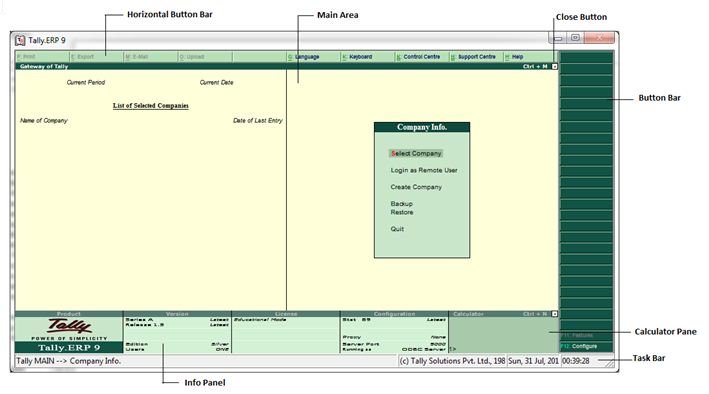Screen dimensions: 709x394
Task: Click the 'Series A' version text
Action: 139,319
